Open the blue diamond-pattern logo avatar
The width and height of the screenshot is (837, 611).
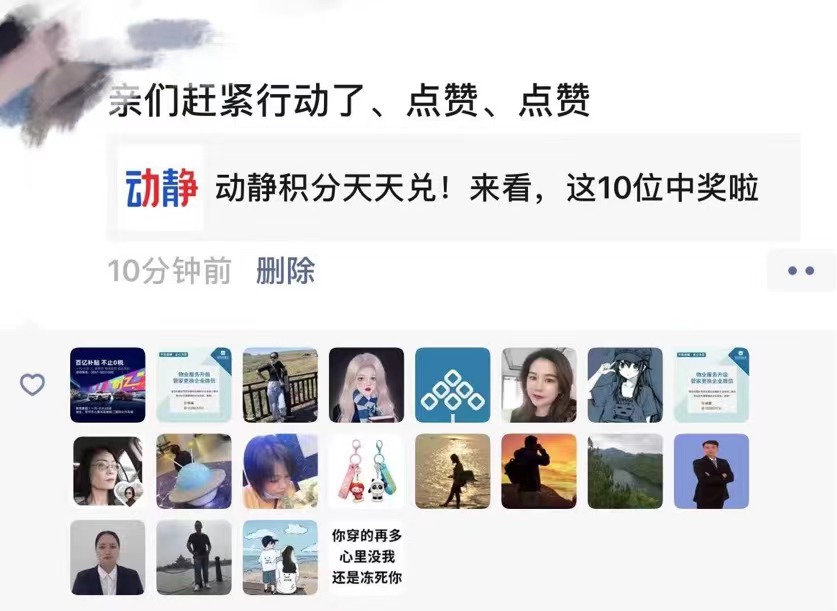point(453,385)
